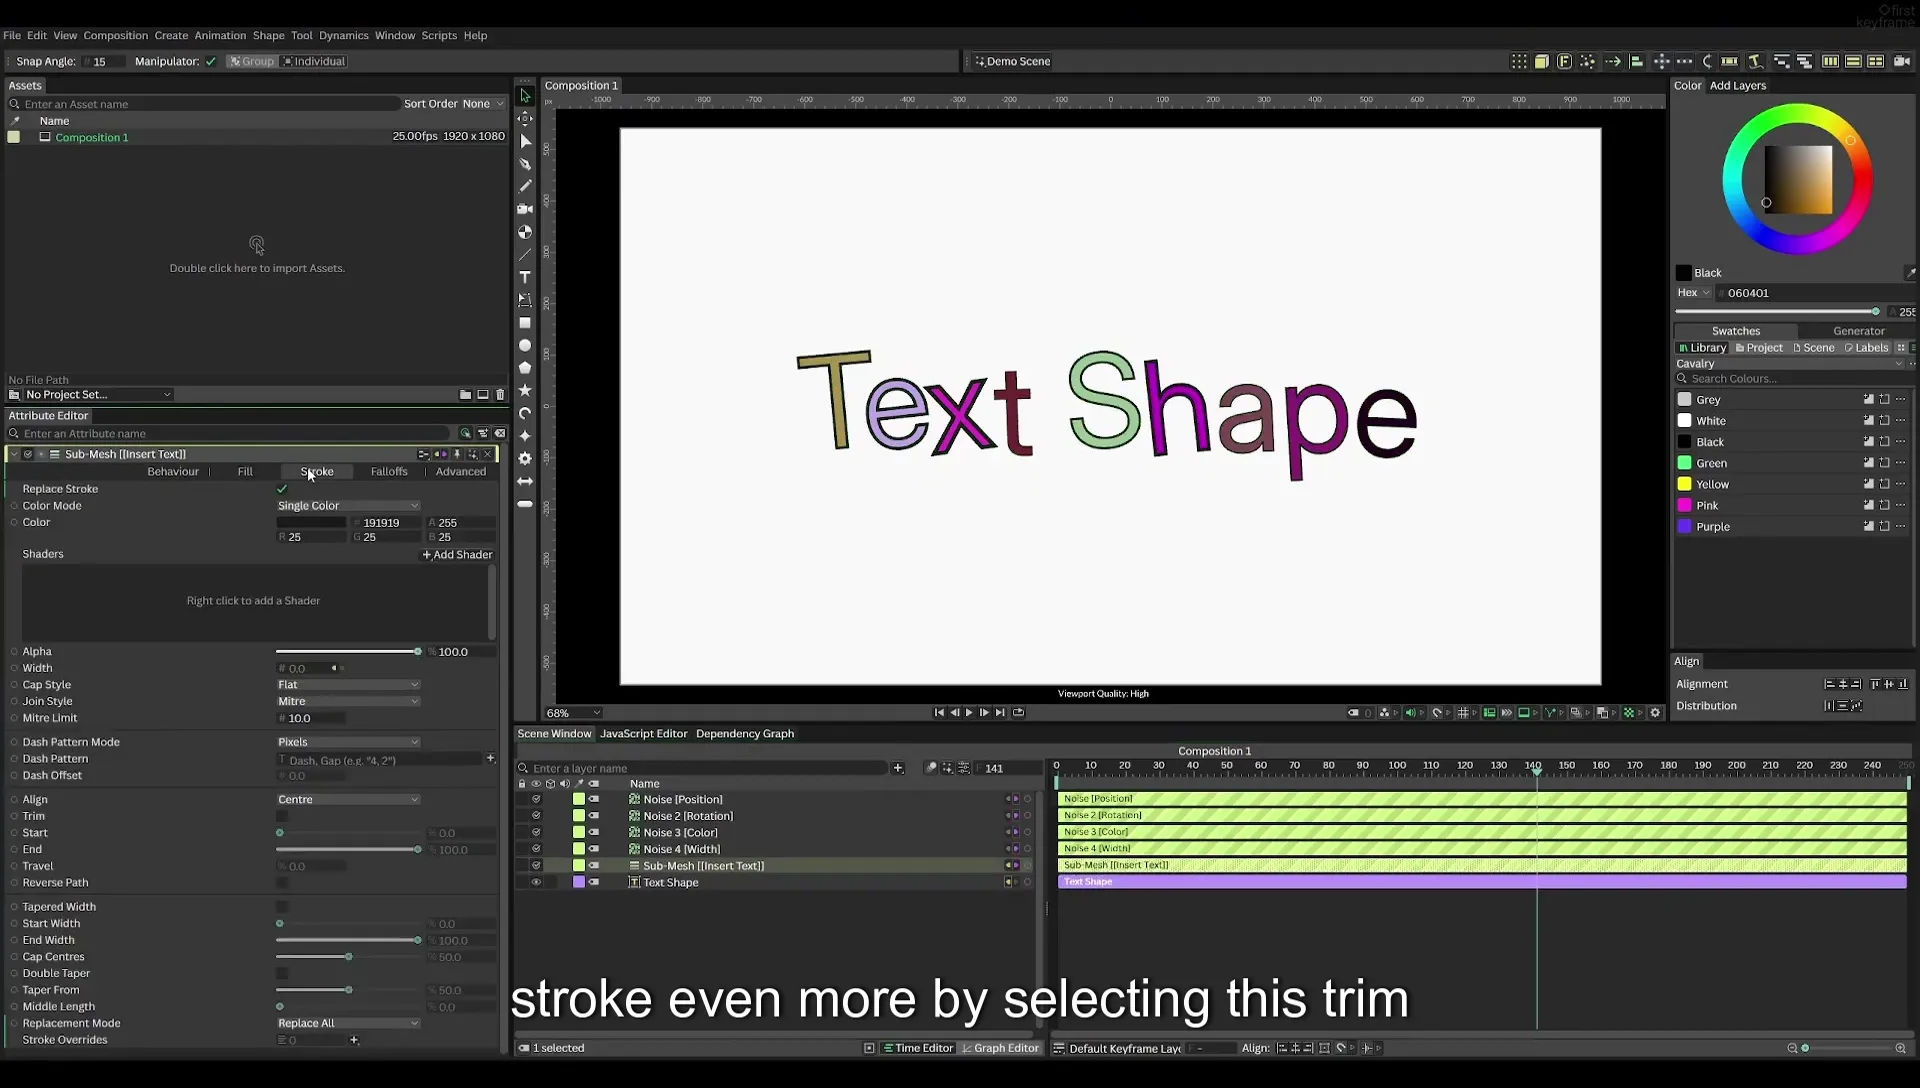Viewport: 1920px width, 1088px height.
Task: Toggle the Manipulator checkbox
Action: click(211, 61)
